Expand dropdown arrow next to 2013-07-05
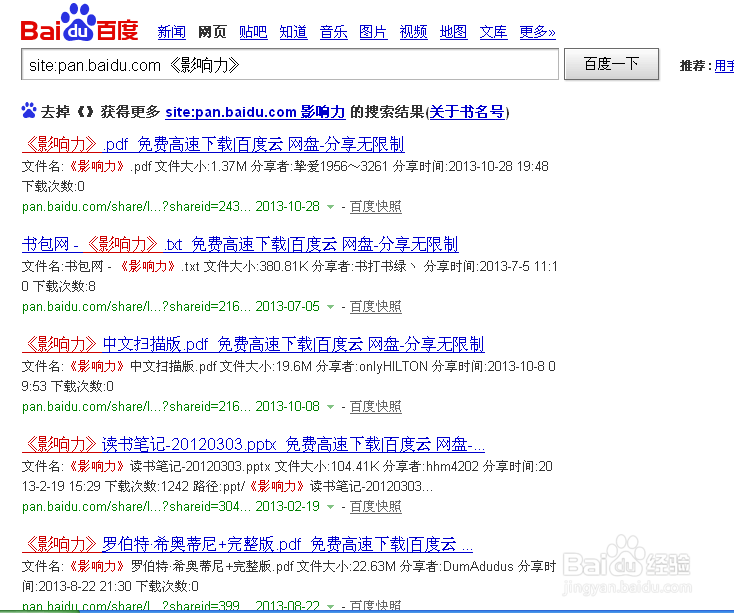This screenshot has height=613, width=734. click(330, 307)
